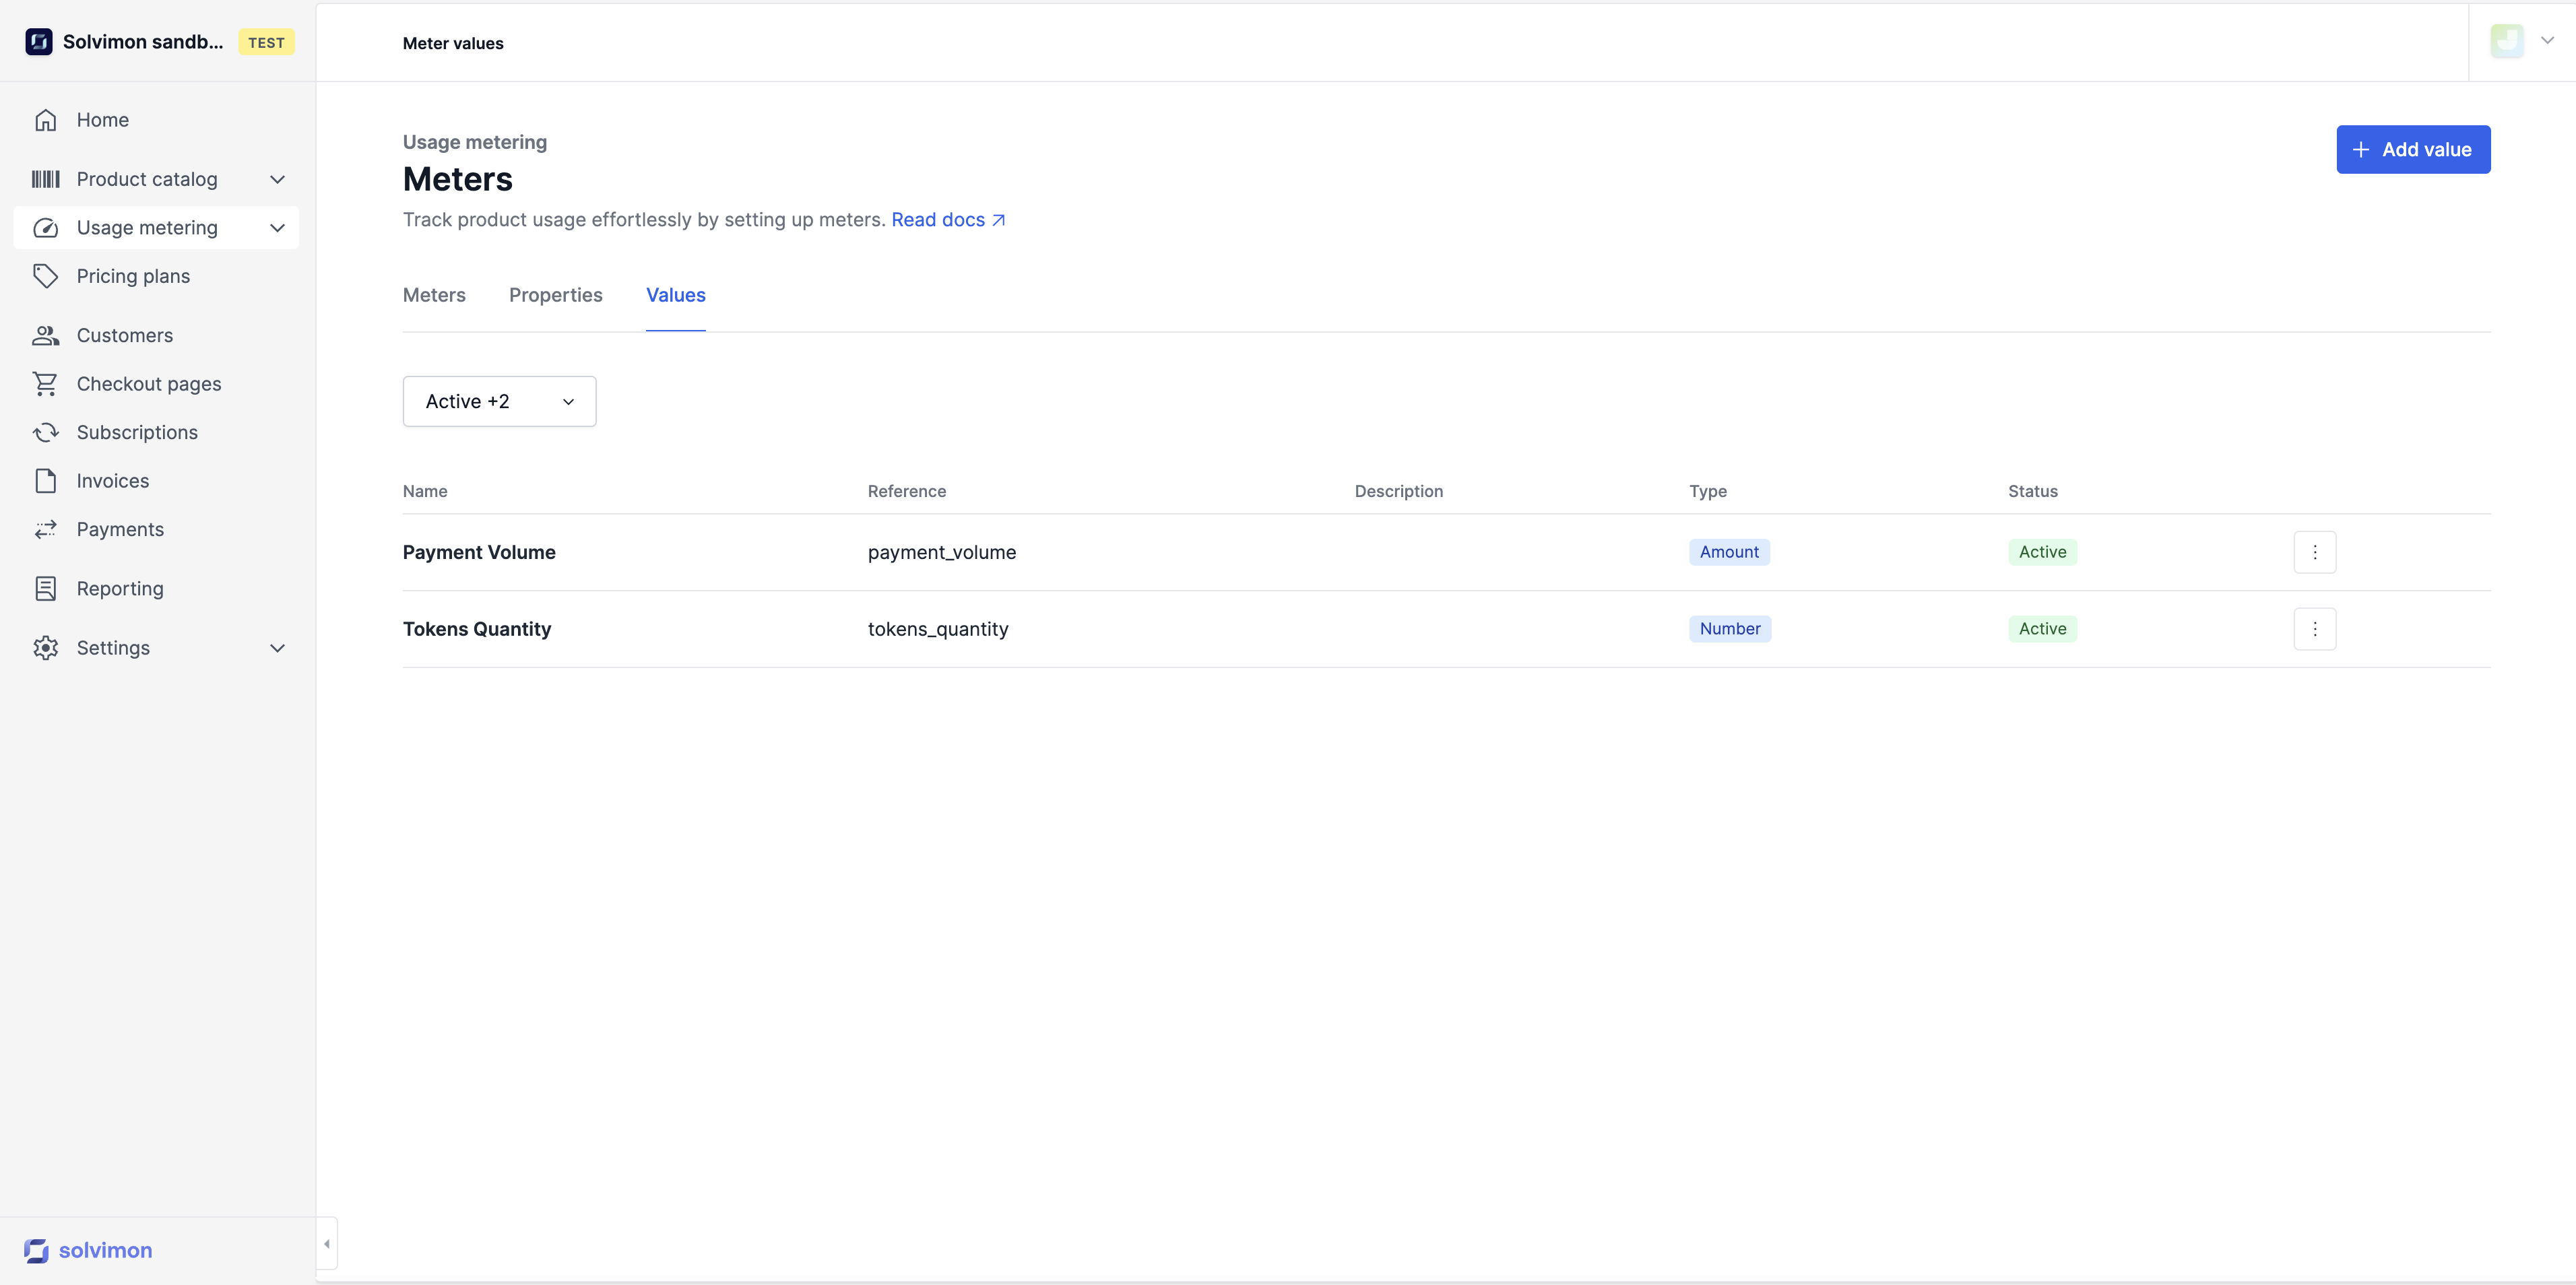Switch to the Meters tab
This screenshot has height=1285, width=2576.
tap(434, 295)
